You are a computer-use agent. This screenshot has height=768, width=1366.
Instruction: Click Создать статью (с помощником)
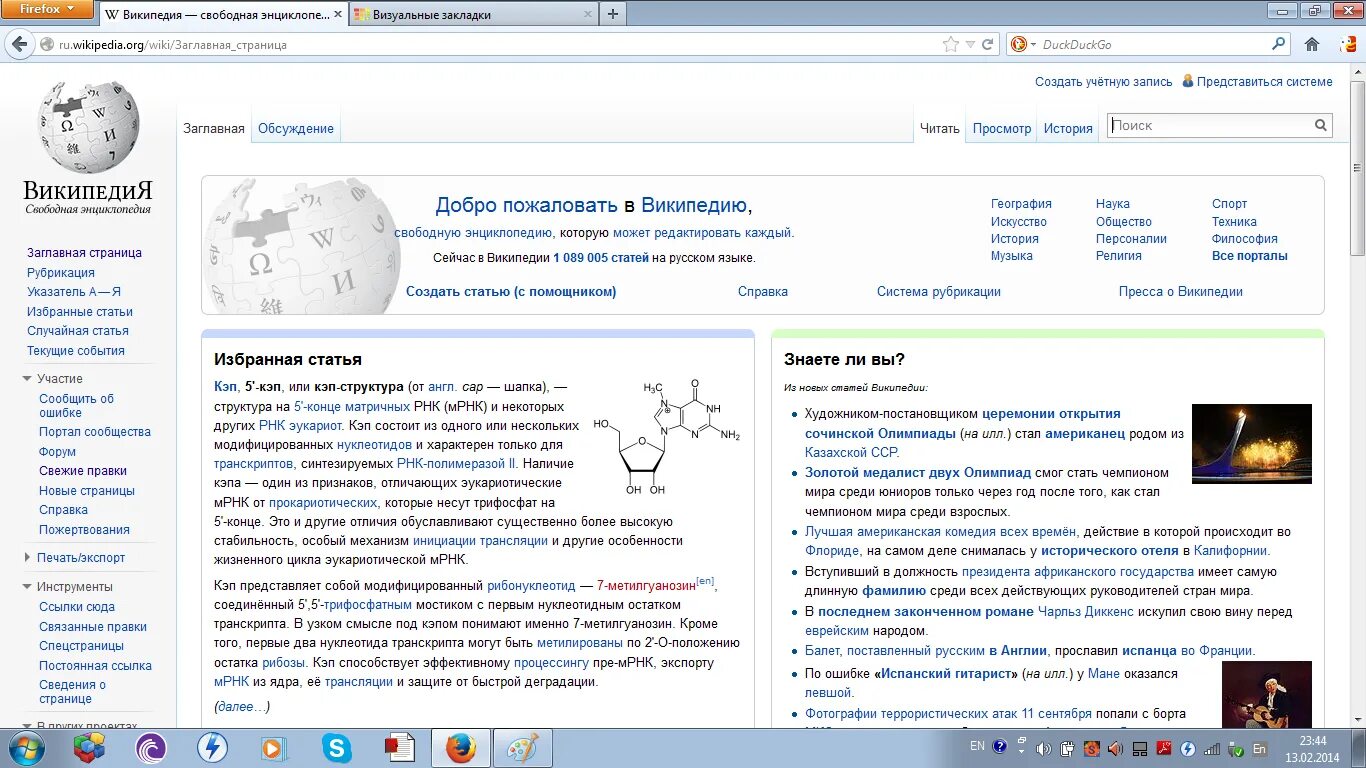pyautogui.click(x=511, y=292)
